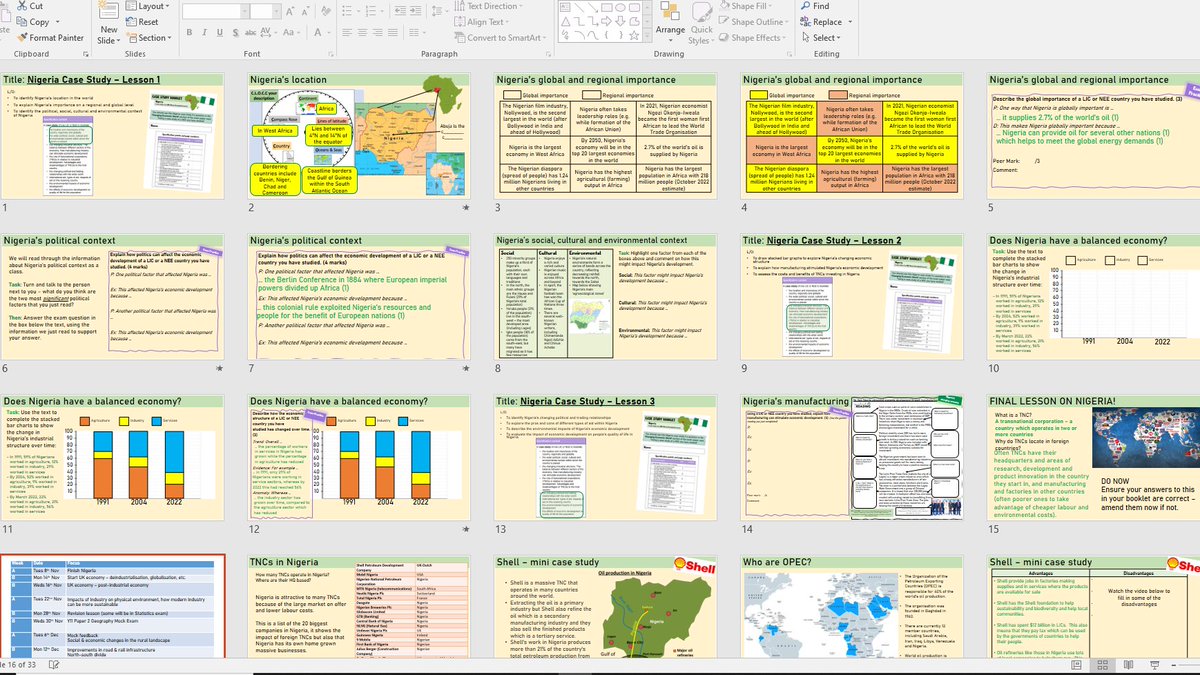Click Convert to SmartArt
The image size is (1200, 675).
[500, 38]
